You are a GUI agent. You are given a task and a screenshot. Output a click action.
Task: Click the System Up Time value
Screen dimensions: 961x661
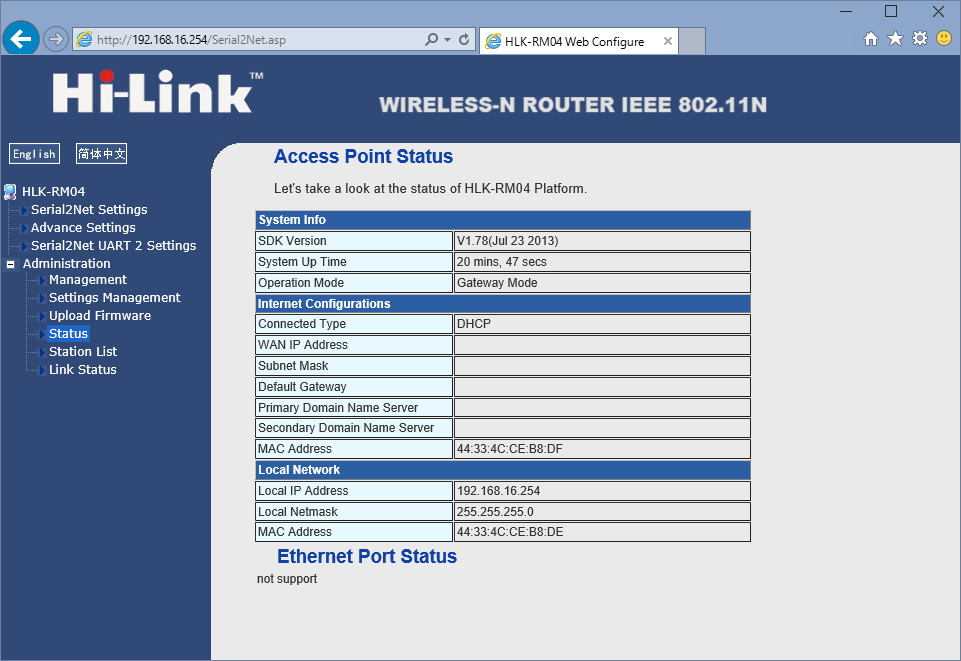click(x=501, y=262)
